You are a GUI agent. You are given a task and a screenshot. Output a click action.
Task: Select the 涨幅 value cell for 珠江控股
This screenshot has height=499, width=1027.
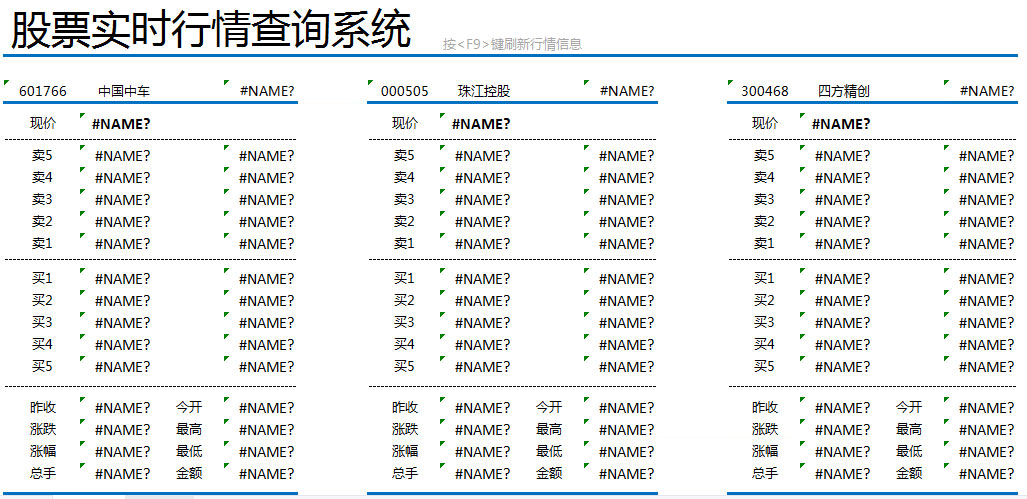(x=482, y=452)
